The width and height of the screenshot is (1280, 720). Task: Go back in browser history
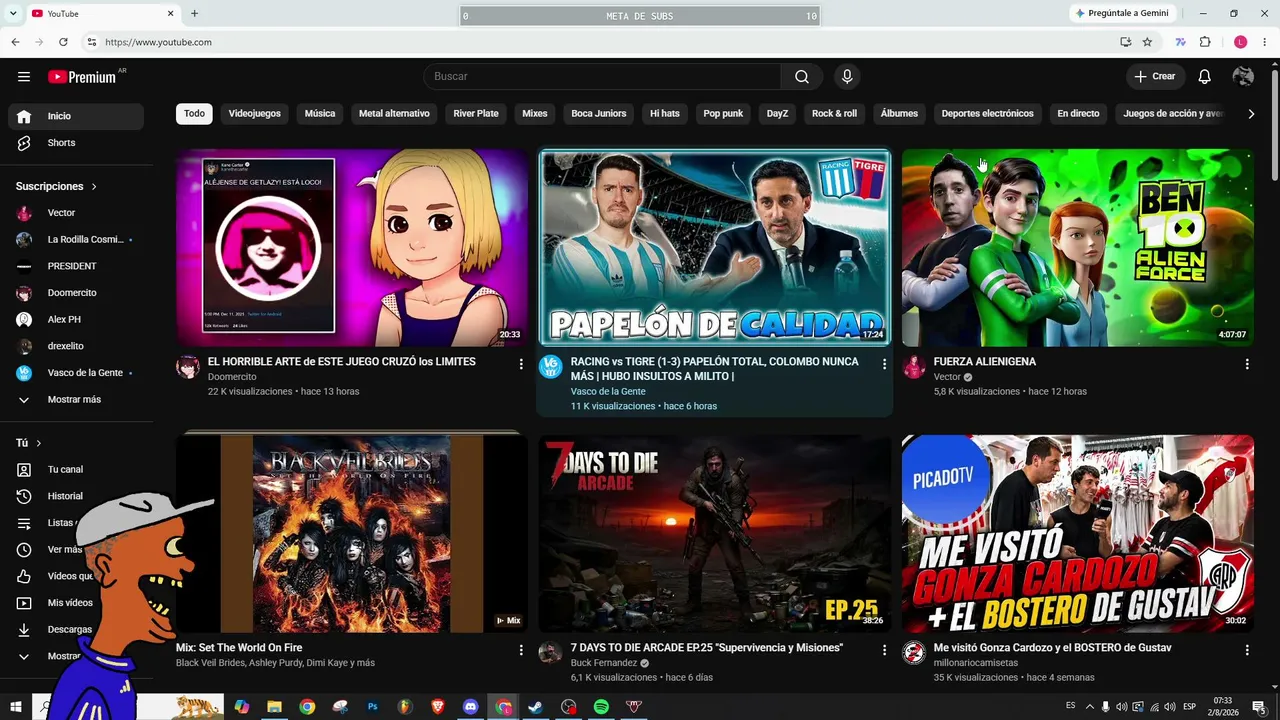15,42
